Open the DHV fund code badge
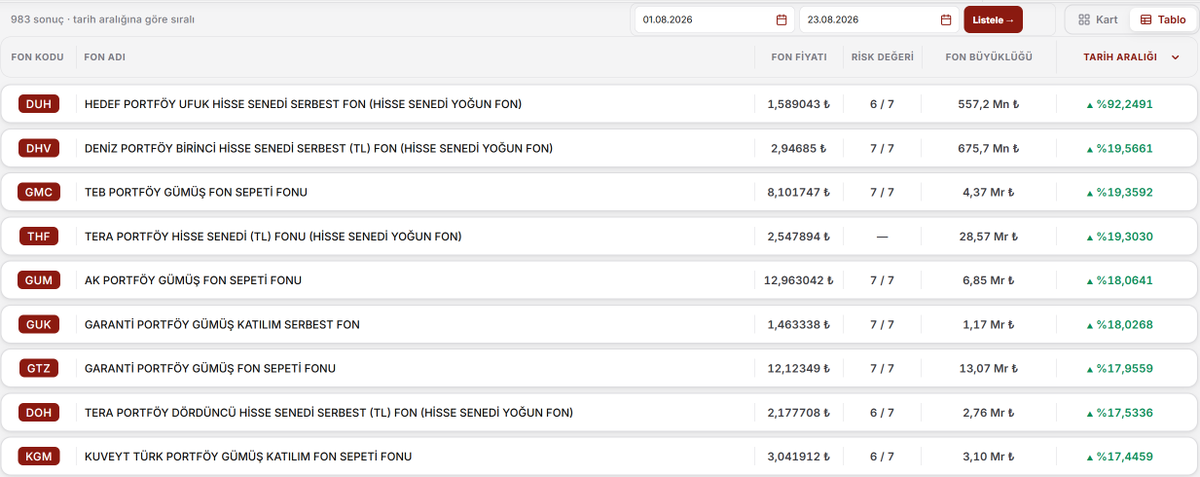 click(x=39, y=148)
